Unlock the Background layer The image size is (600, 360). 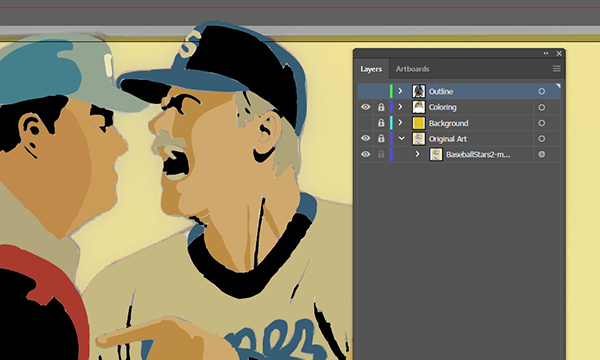[381, 123]
